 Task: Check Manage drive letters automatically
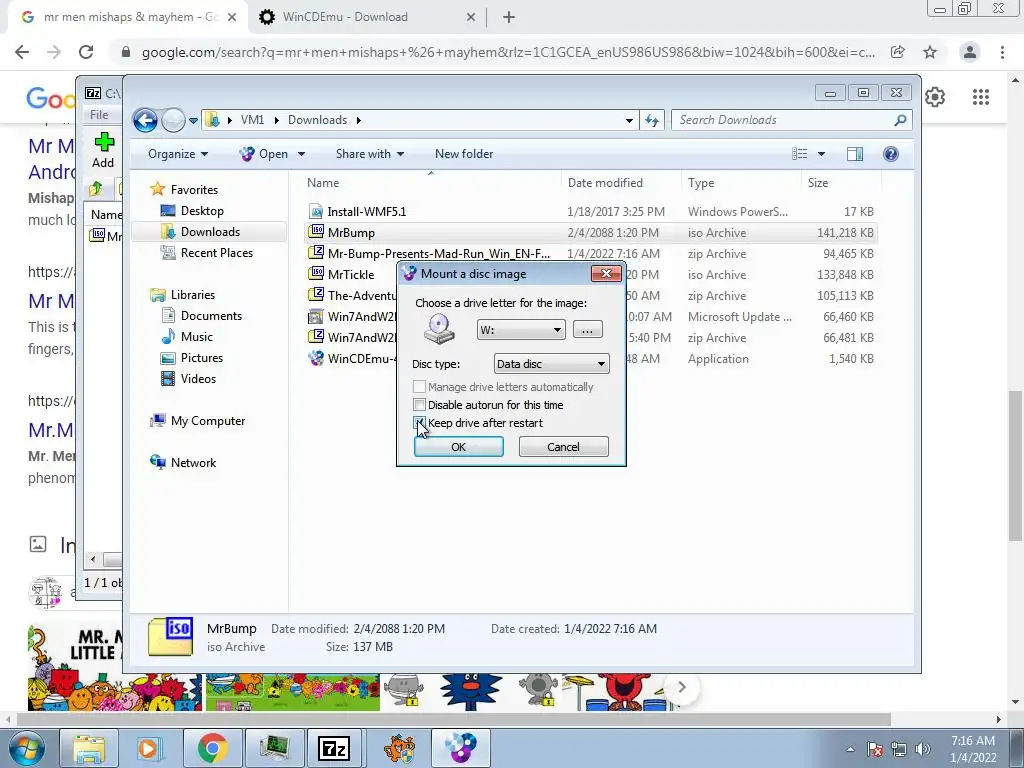tap(420, 387)
